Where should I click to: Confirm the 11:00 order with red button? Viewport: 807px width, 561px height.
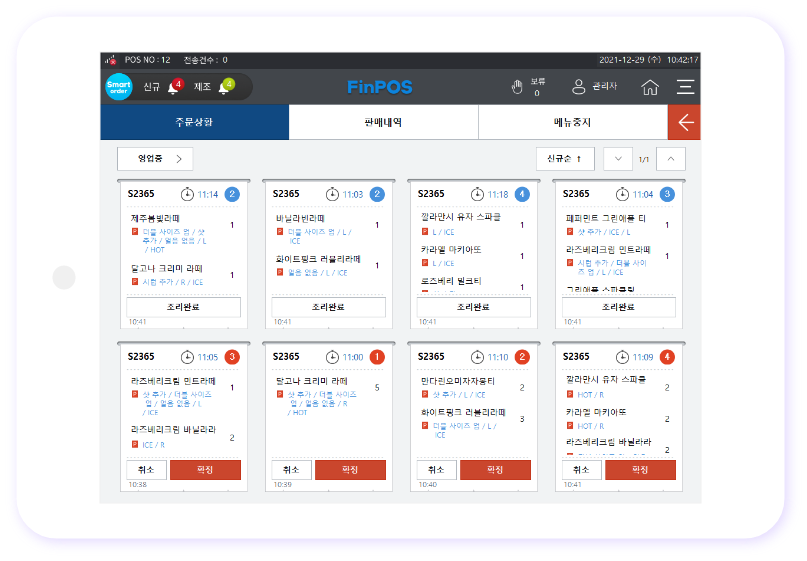point(350,469)
